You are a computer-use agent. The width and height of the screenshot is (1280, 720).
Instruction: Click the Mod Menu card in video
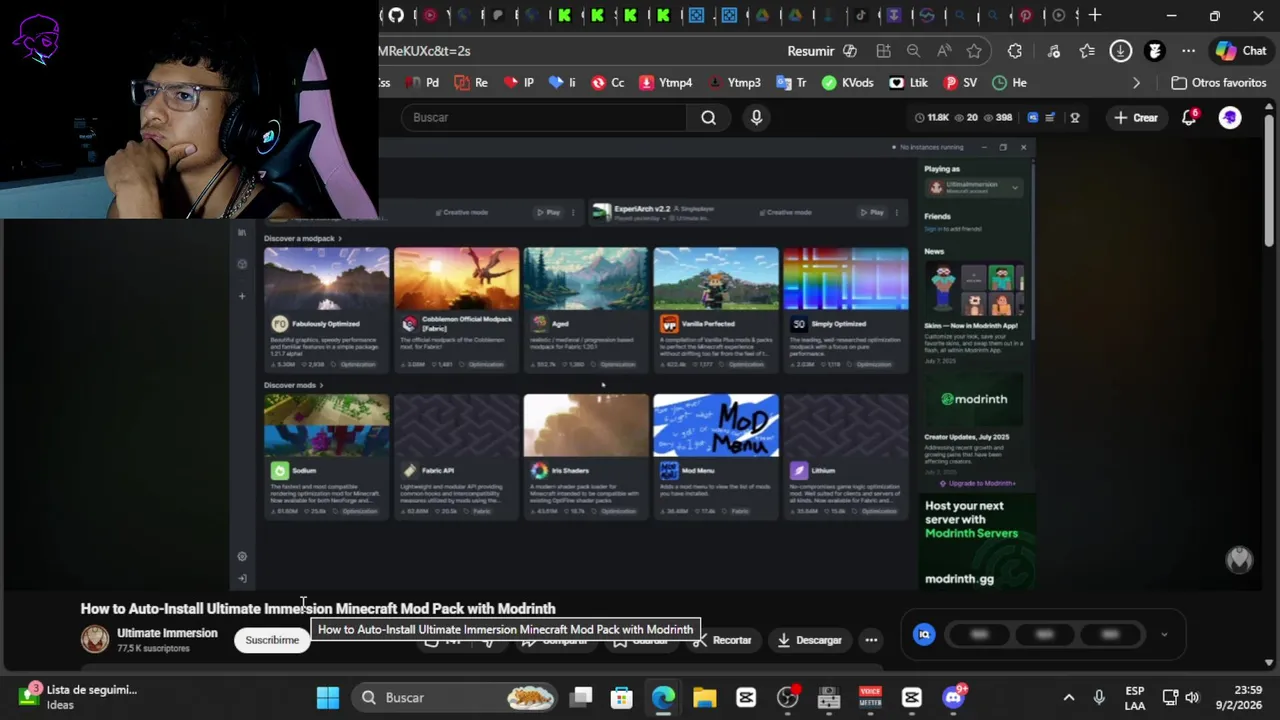[716, 455]
